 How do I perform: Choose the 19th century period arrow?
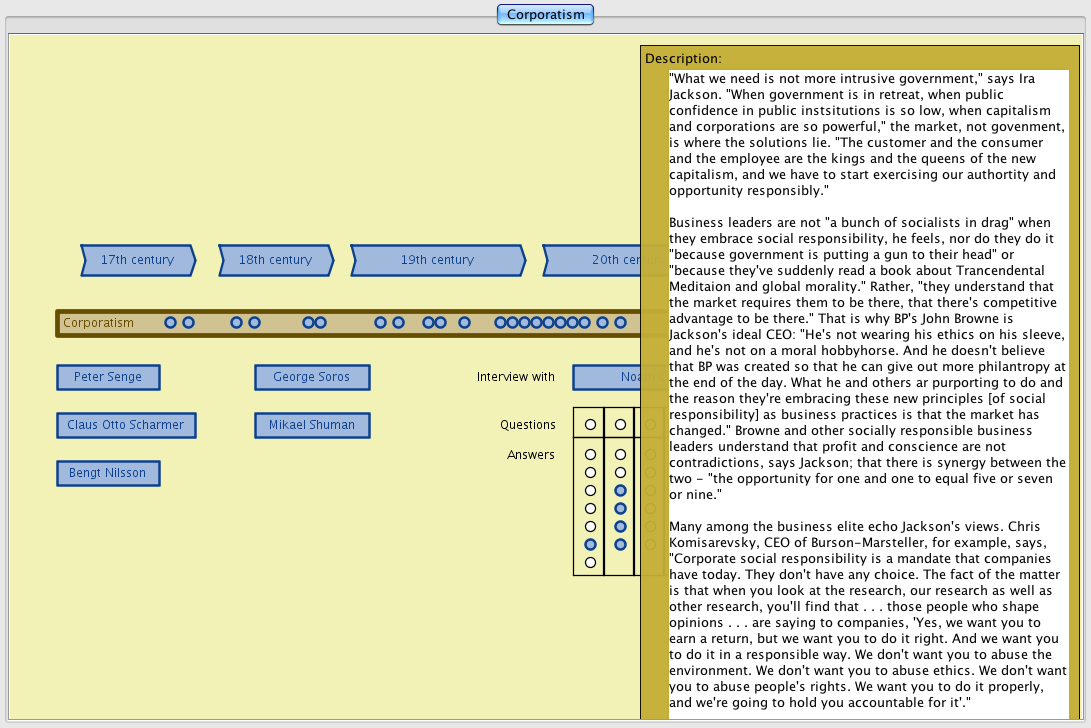(x=437, y=260)
